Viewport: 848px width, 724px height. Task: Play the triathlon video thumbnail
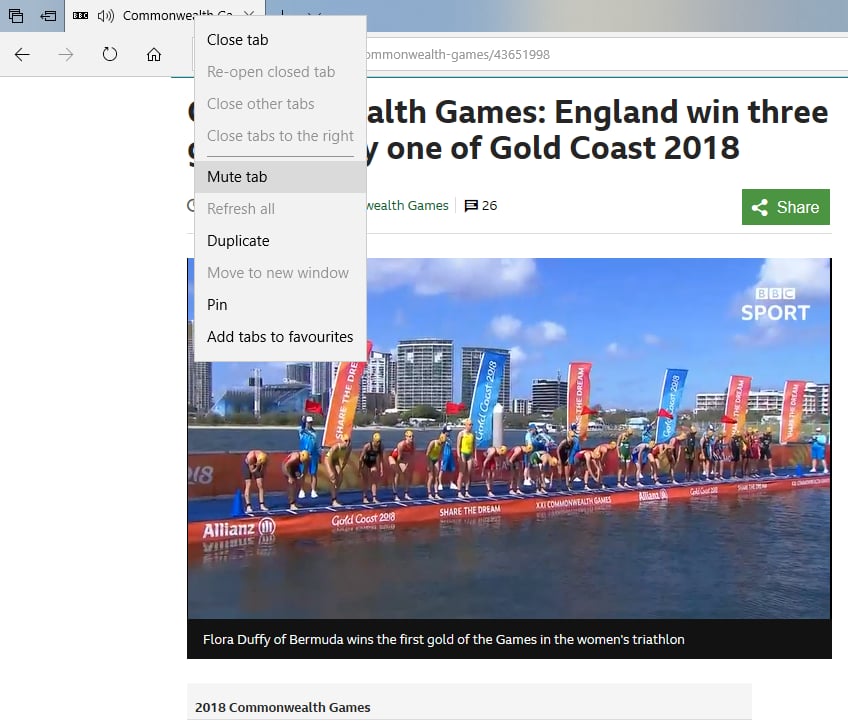509,439
